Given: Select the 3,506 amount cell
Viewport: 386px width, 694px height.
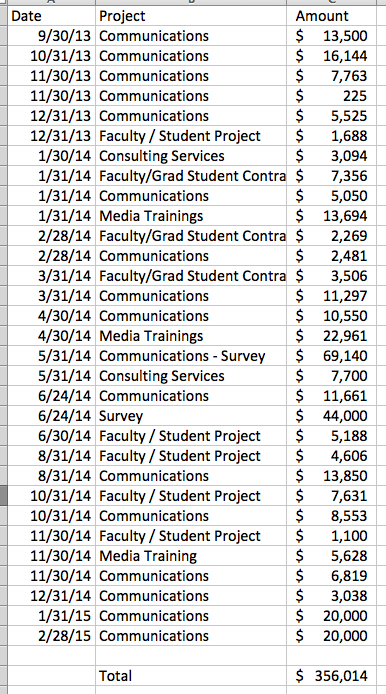Looking at the screenshot, I should 331,276.
